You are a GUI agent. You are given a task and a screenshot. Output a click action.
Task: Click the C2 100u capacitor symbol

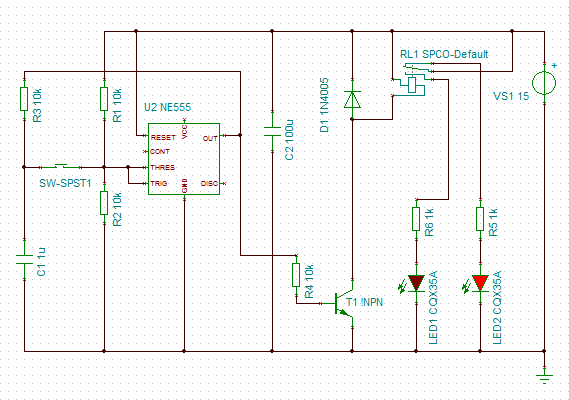[273, 132]
